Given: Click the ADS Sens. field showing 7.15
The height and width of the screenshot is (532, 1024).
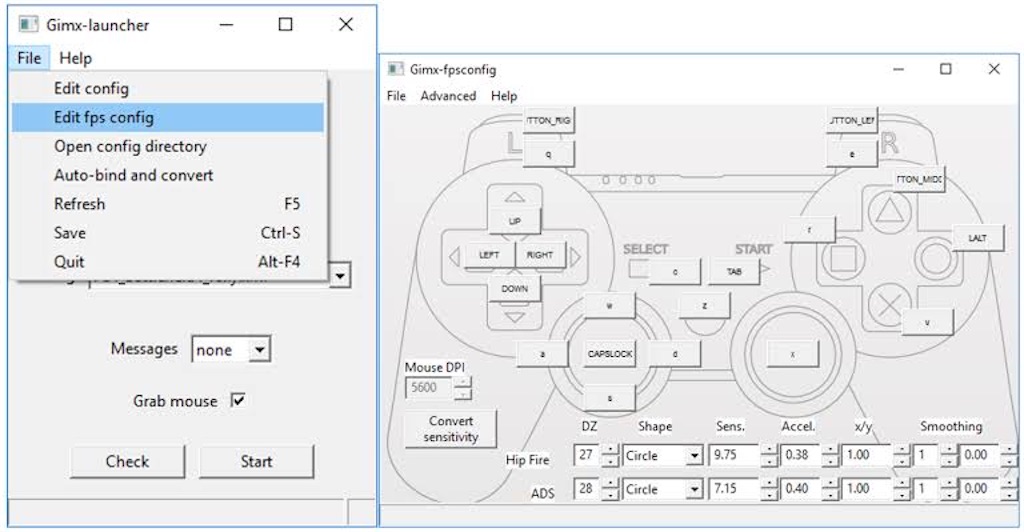Looking at the screenshot, I should (735, 489).
